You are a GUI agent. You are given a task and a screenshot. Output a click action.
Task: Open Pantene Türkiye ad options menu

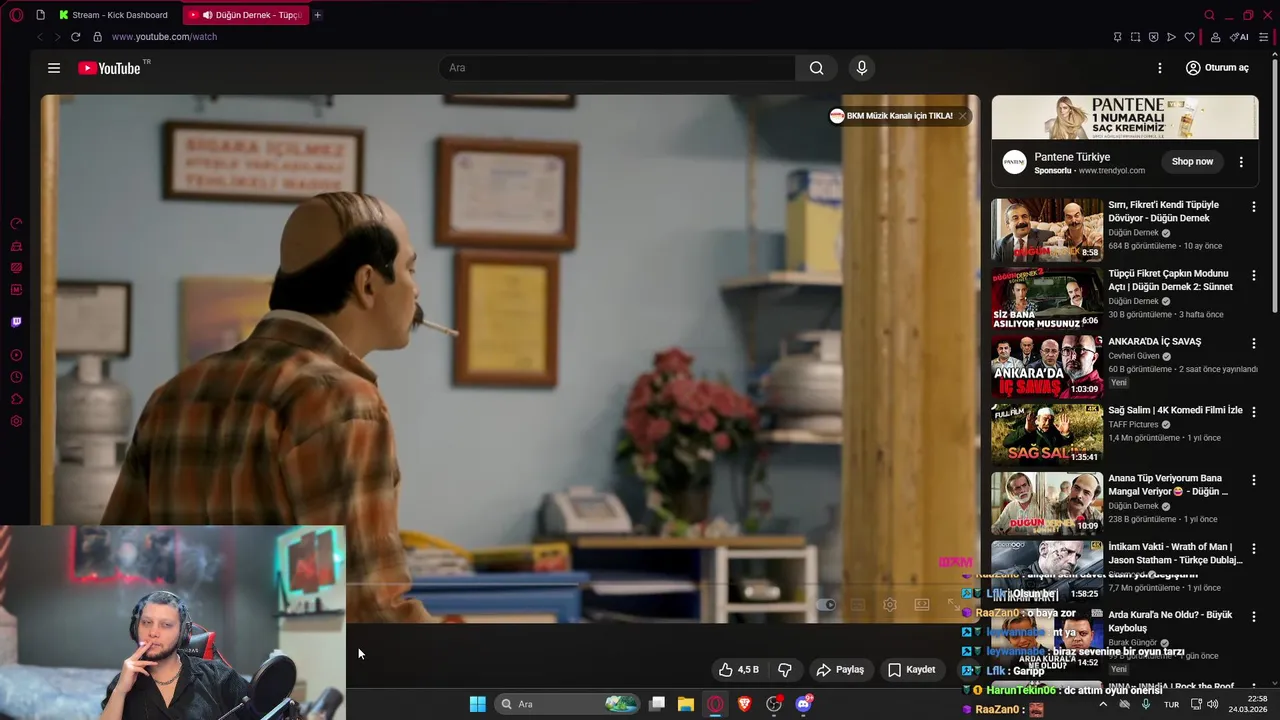pos(1241,162)
